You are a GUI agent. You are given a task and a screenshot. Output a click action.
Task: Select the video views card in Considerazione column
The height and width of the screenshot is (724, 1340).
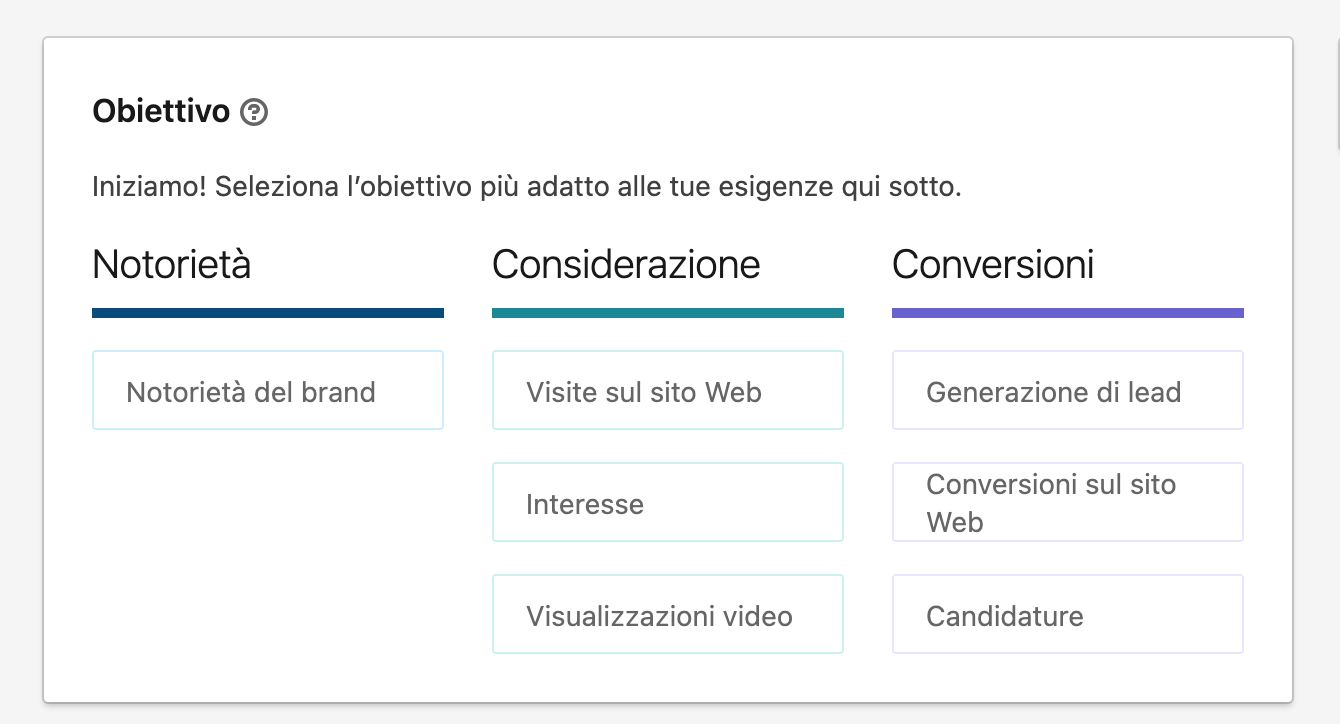(667, 614)
